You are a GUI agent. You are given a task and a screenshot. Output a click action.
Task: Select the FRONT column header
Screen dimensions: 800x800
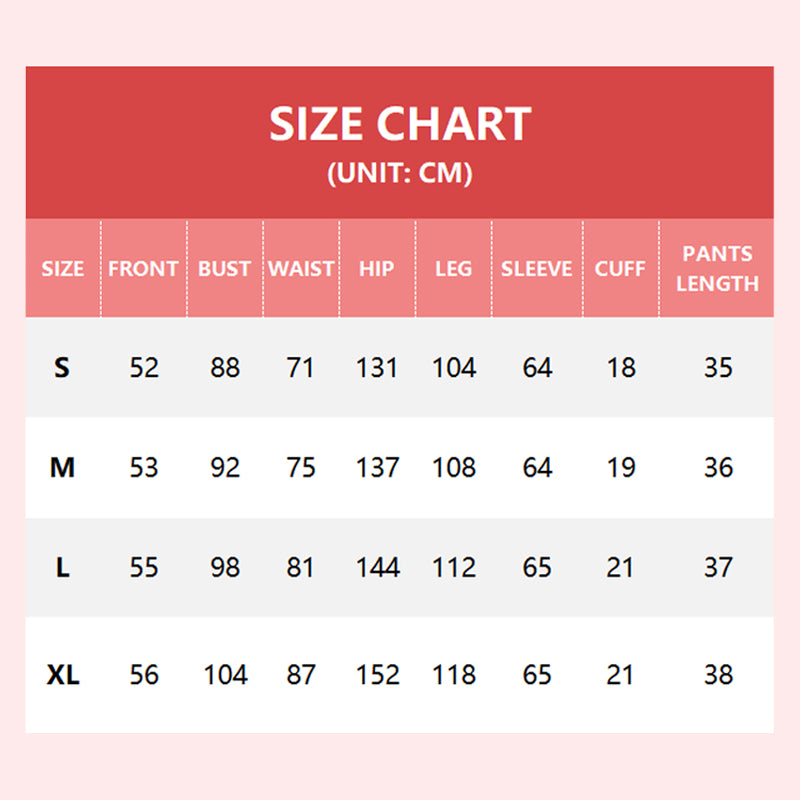tap(143, 269)
